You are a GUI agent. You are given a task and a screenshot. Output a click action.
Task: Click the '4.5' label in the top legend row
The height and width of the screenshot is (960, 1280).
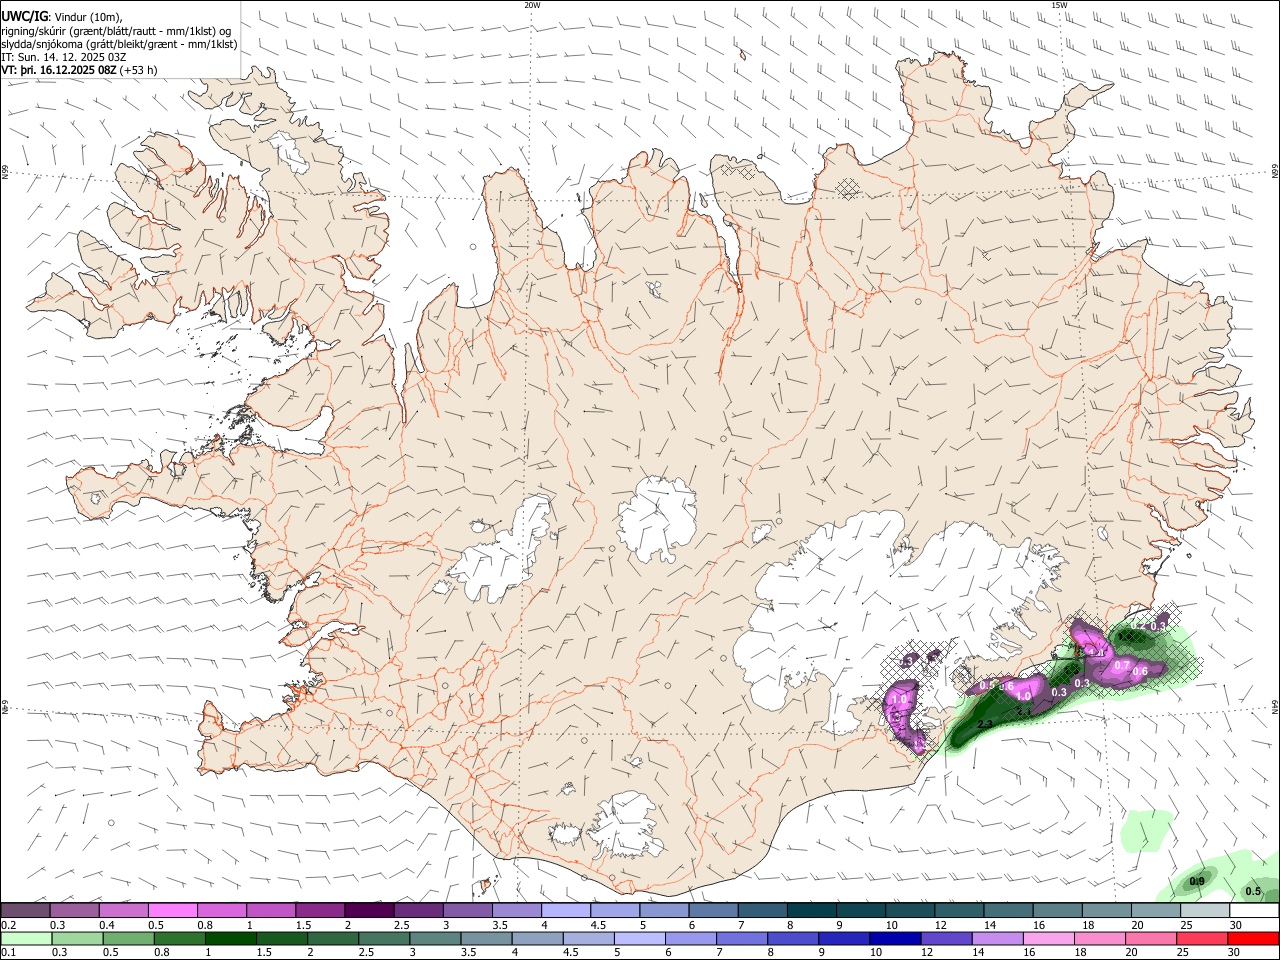click(x=598, y=926)
